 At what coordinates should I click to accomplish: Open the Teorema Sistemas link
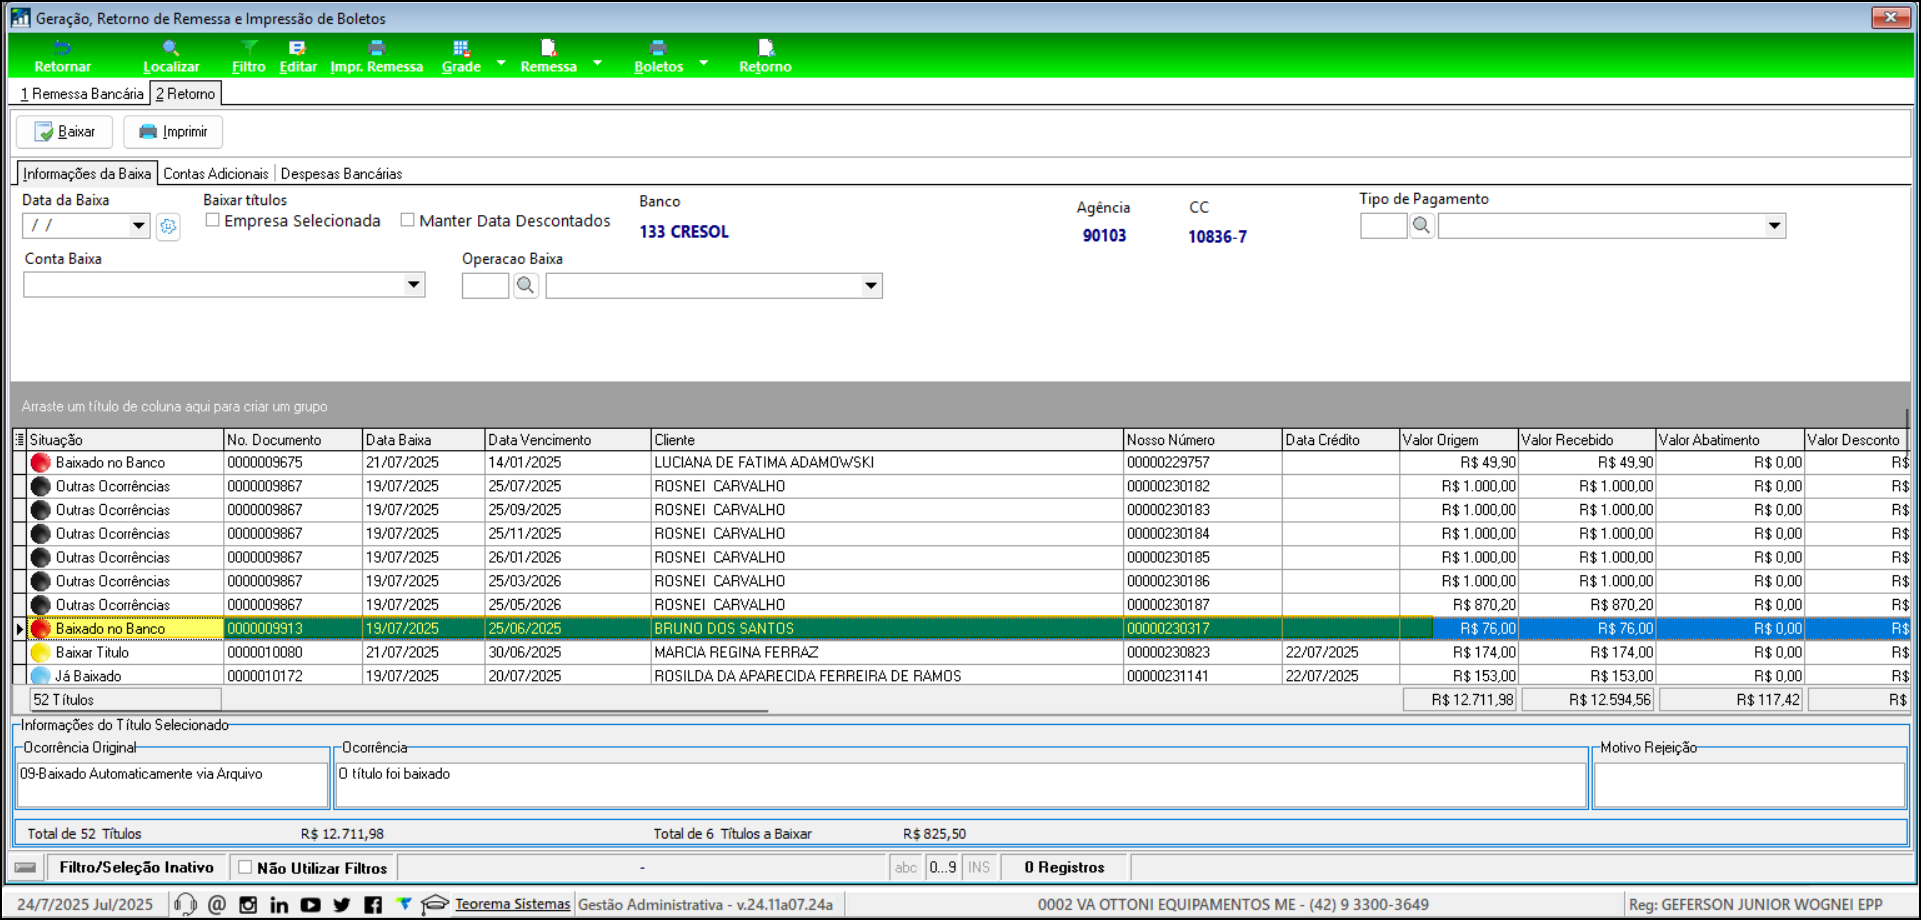pyautogui.click(x=512, y=904)
